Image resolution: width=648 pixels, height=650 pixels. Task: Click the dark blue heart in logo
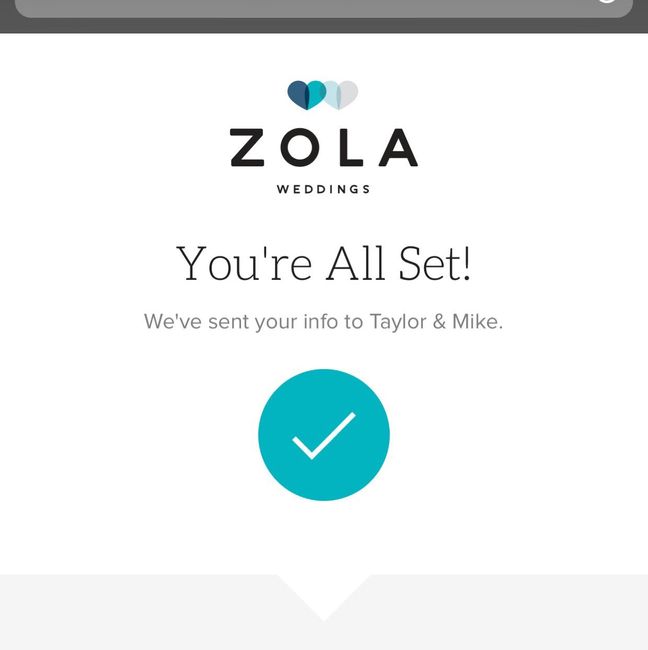297,95
